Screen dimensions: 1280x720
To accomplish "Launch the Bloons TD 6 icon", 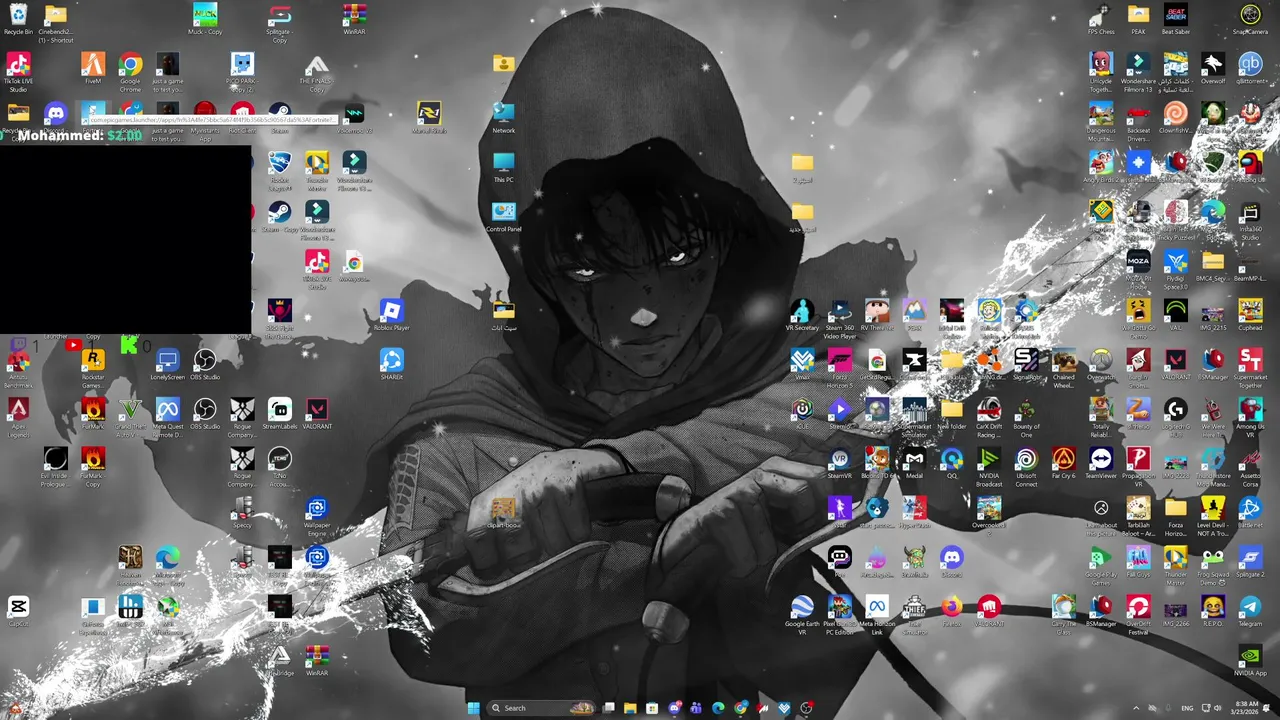I will (x=877, y=460).
